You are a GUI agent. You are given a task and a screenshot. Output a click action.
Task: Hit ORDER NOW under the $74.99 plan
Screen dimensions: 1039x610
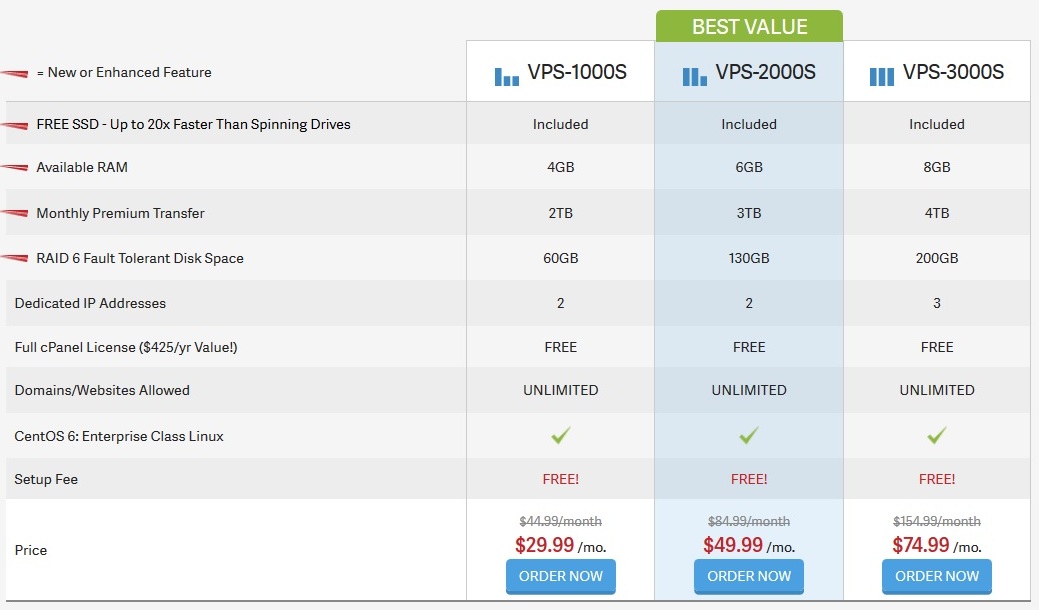coord(936,576)
